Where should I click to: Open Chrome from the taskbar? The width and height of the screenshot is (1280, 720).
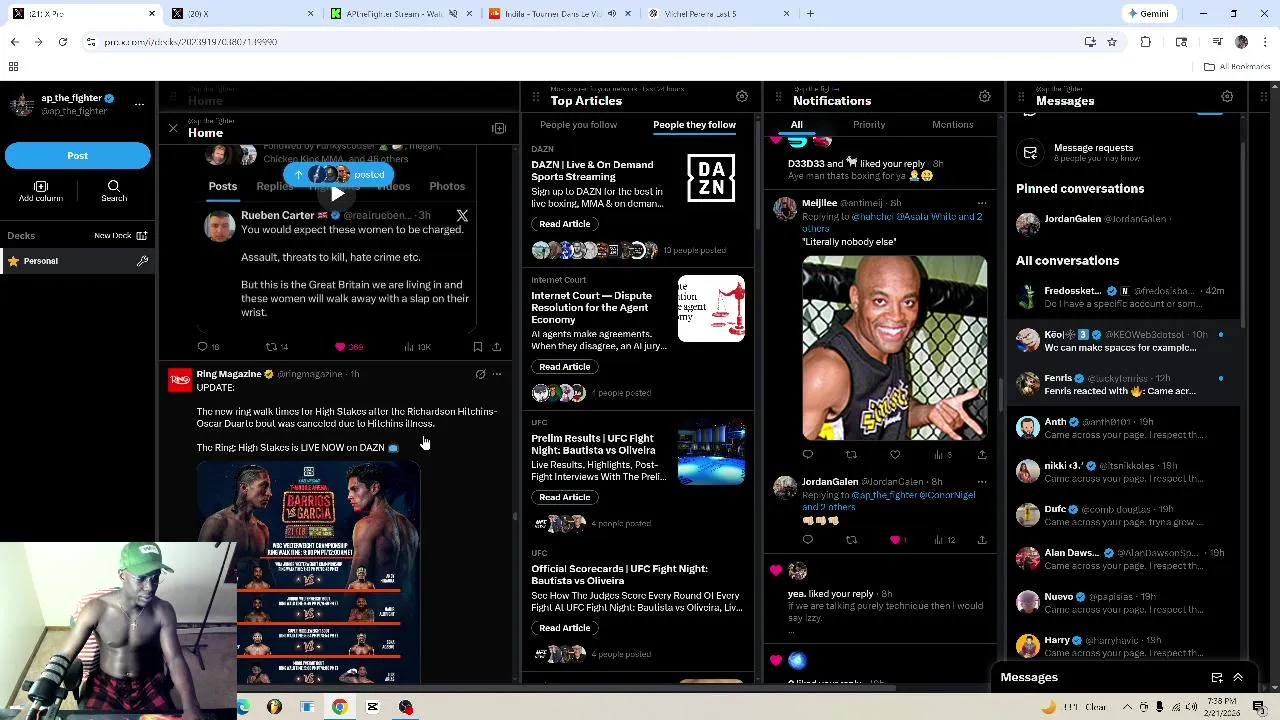coord(340,707)
